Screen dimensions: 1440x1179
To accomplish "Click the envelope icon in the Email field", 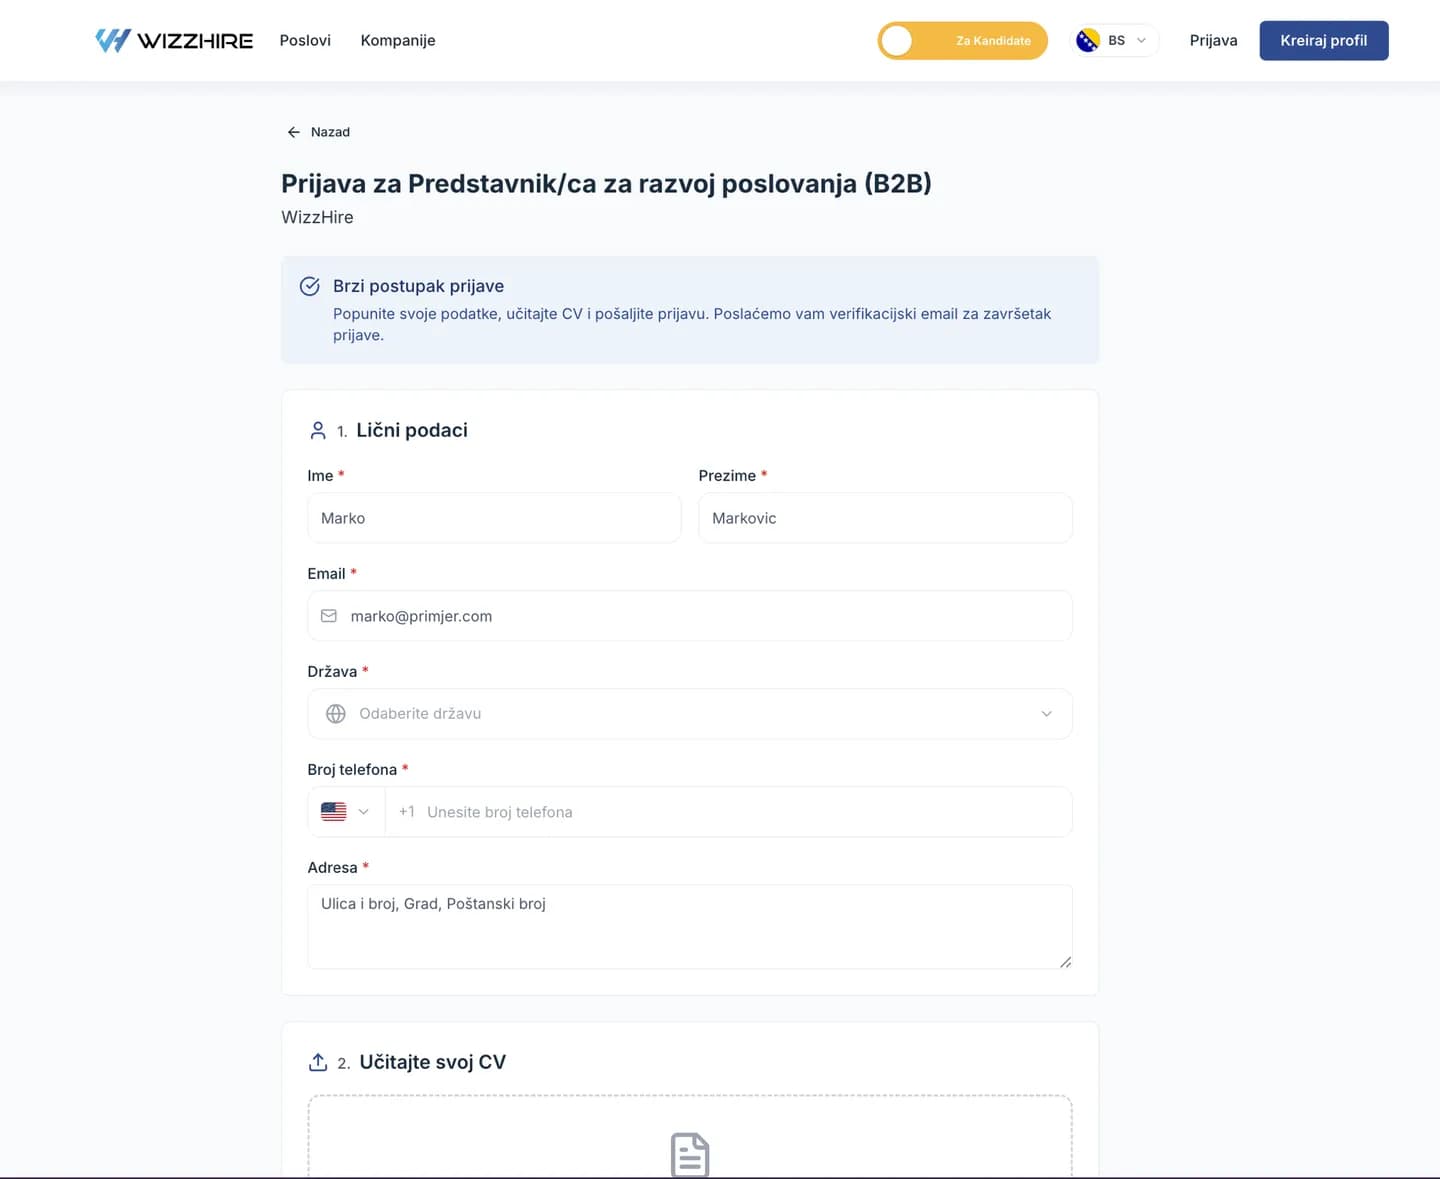I will coord(329,616).
